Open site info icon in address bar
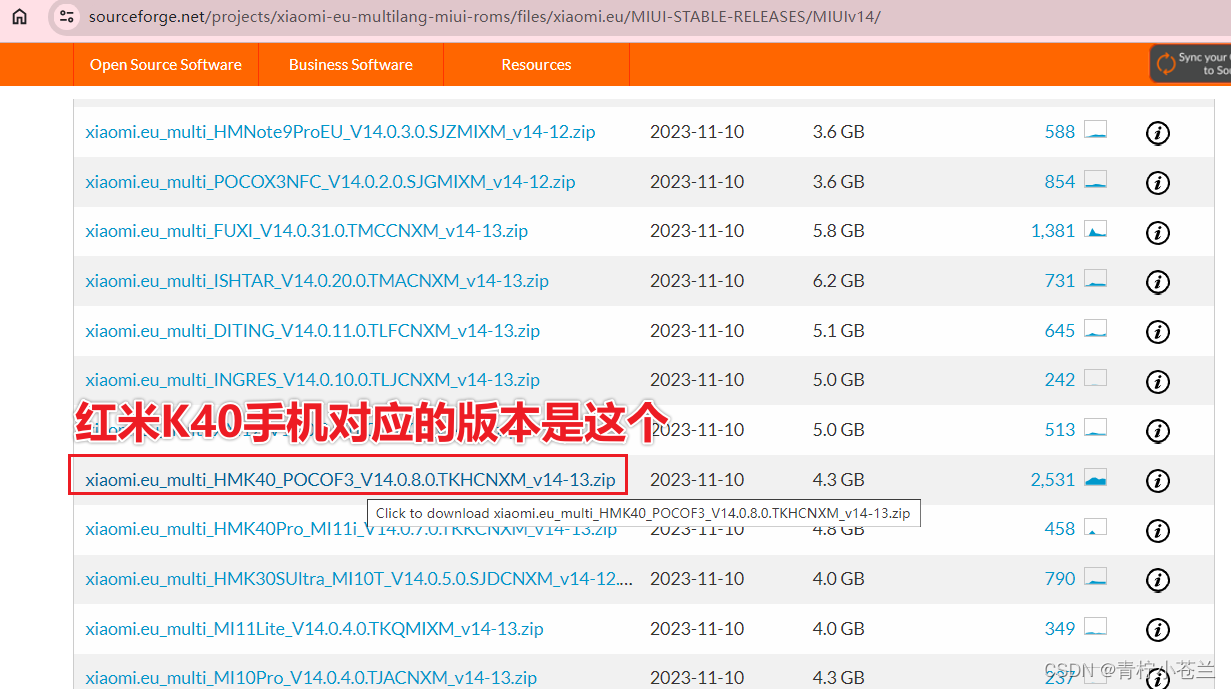Image resolution: width=1231 pixels, height=689 pixels. (66, 16)
